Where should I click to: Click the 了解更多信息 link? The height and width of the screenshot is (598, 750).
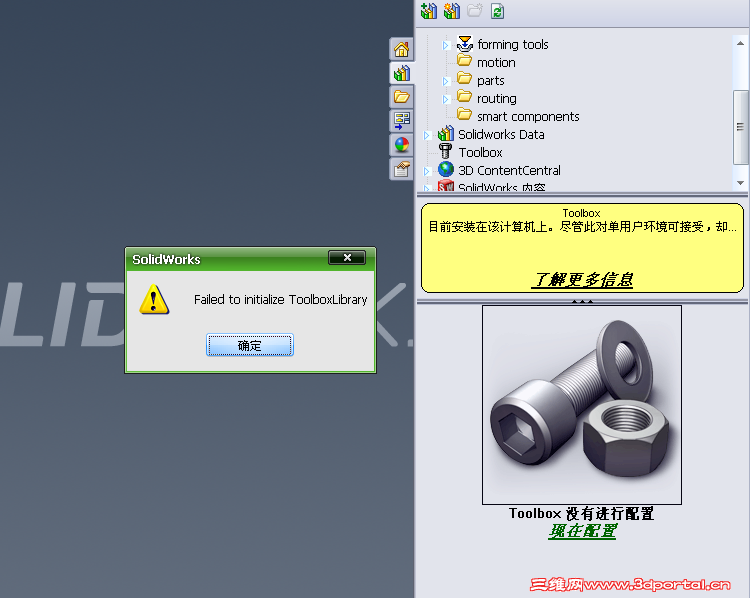(x=582, y=279)
